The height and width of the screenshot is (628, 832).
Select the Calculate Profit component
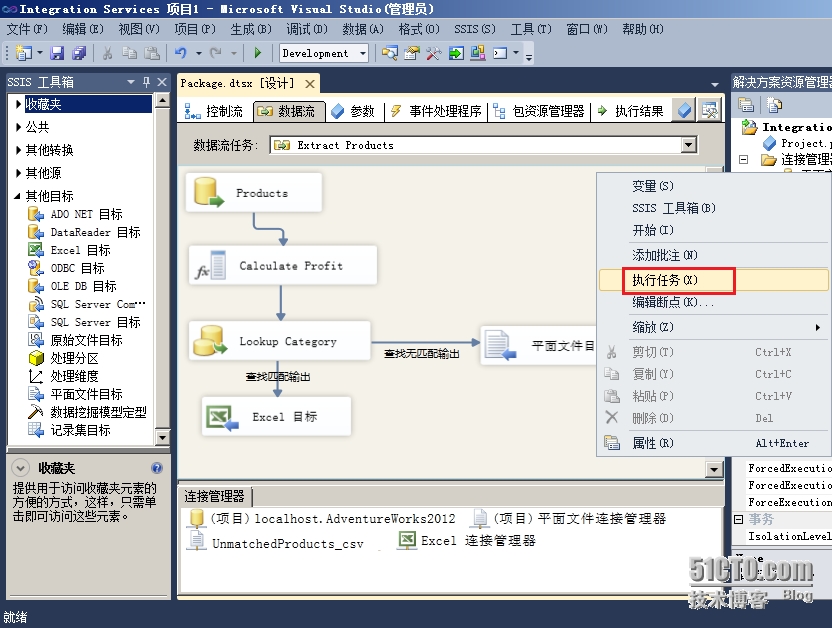[283, 265]
